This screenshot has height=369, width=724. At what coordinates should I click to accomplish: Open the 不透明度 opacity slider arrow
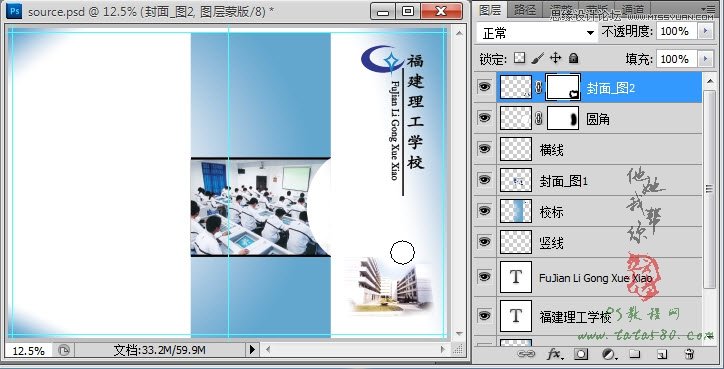click(x=705, y=31)
